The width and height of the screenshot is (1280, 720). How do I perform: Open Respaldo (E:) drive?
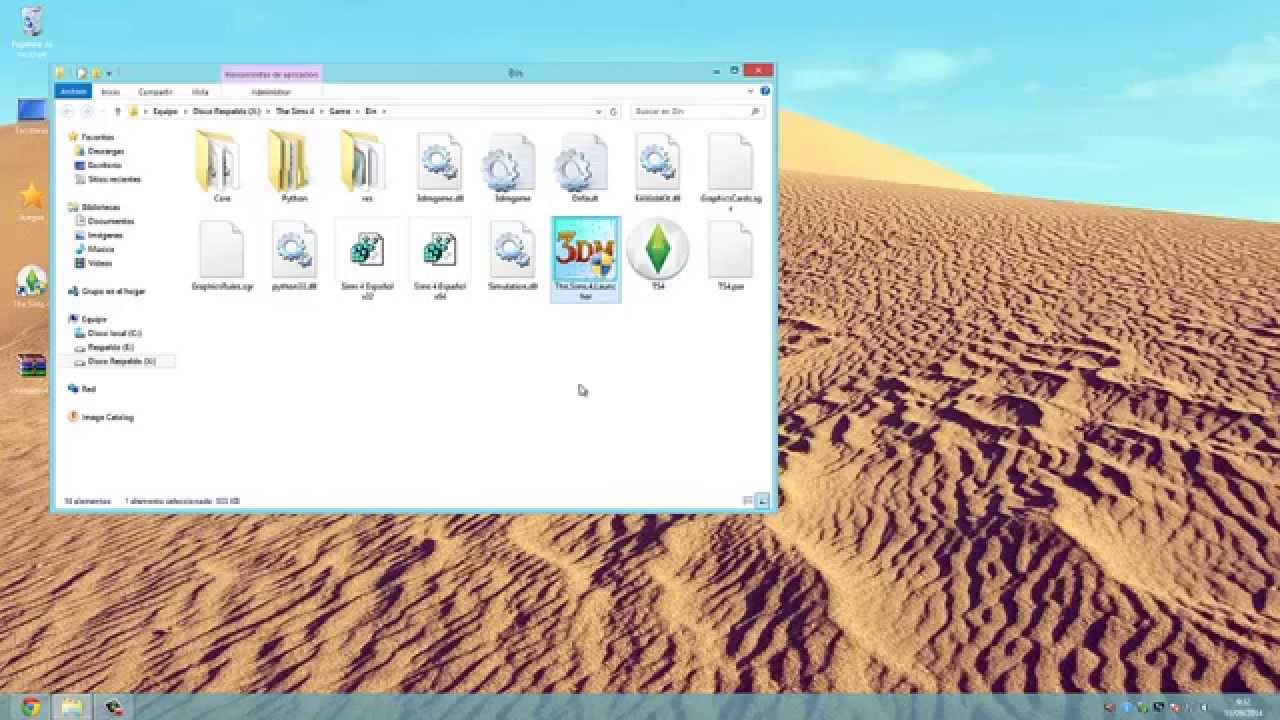tap(104, 347)
